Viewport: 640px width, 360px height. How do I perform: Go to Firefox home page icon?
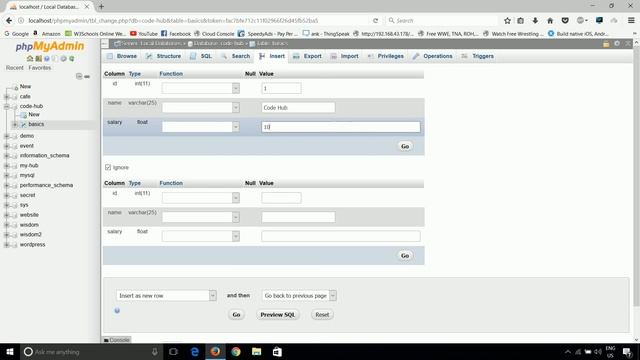click(x=550, y=20)
